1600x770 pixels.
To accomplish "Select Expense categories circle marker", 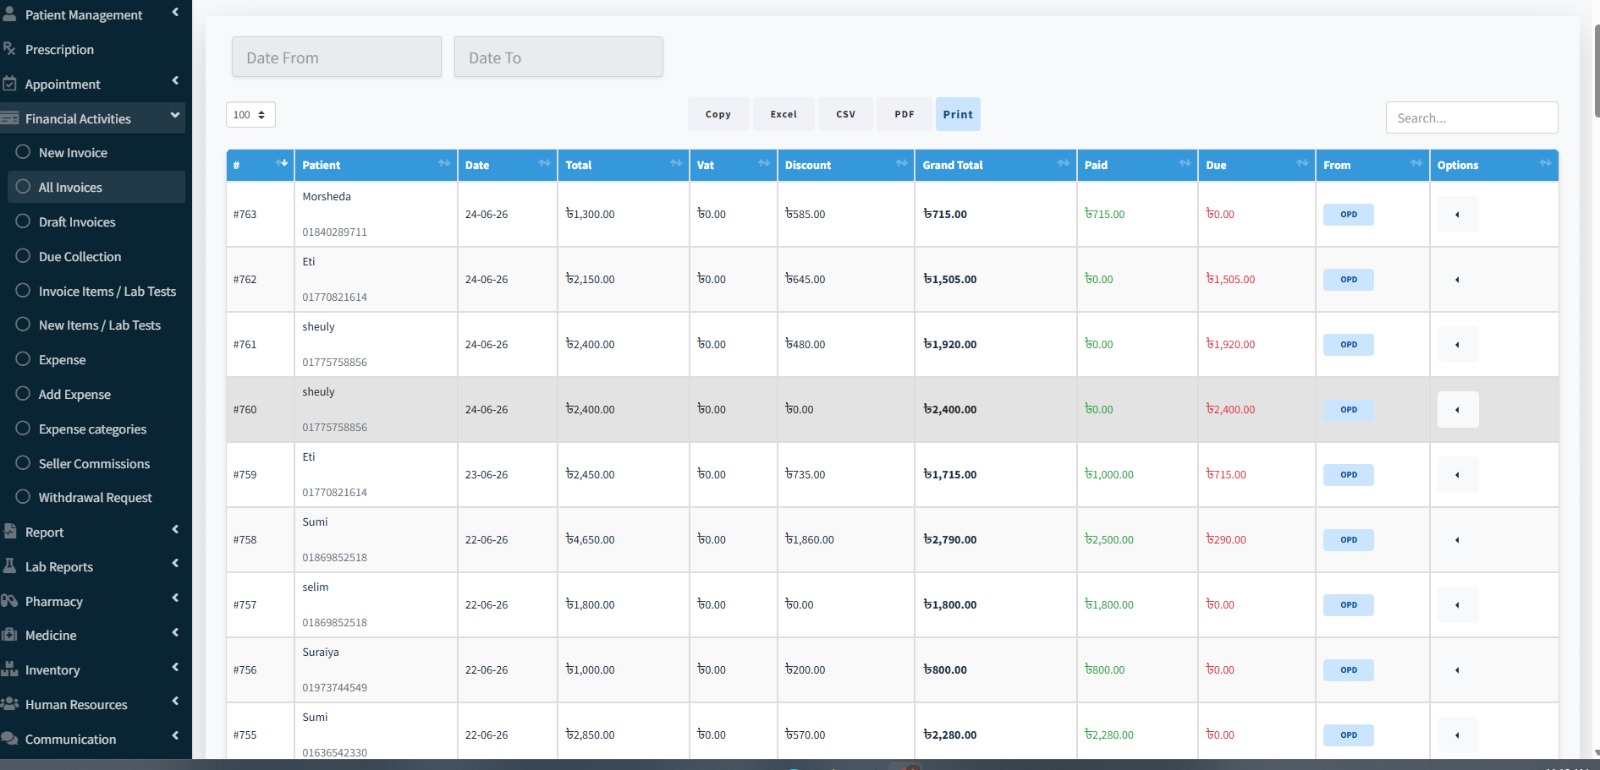I will coord(23,428).
